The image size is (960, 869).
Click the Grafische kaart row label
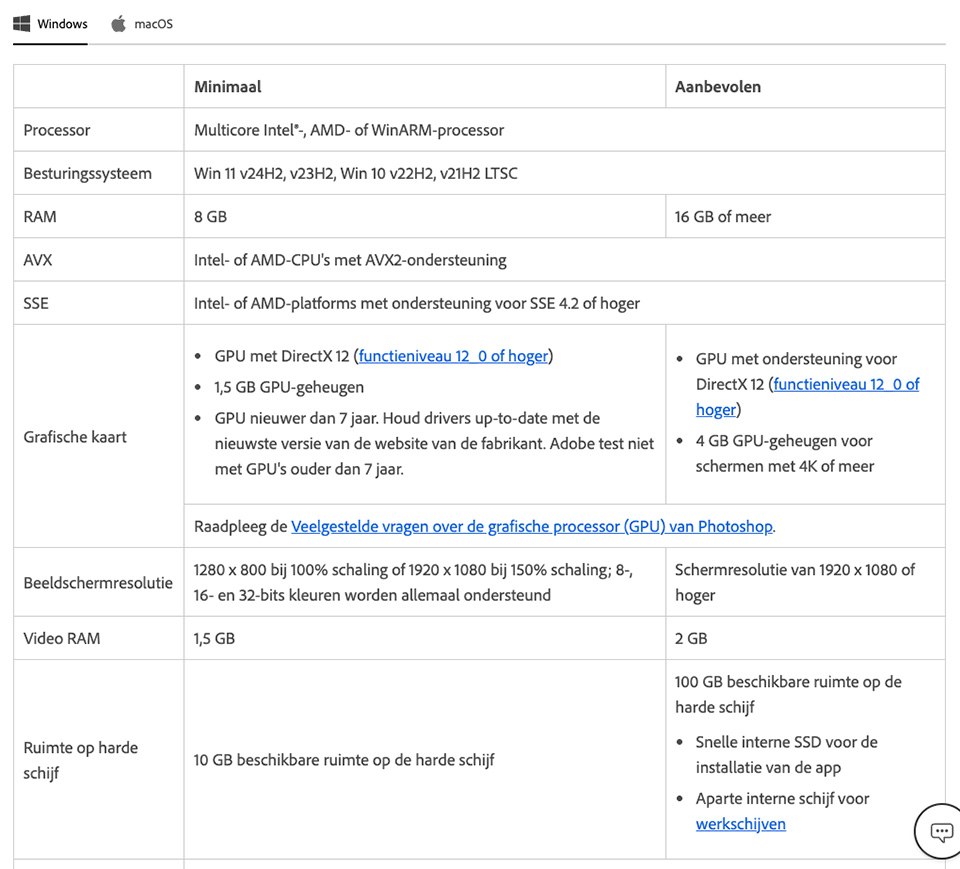coord(75,436)
